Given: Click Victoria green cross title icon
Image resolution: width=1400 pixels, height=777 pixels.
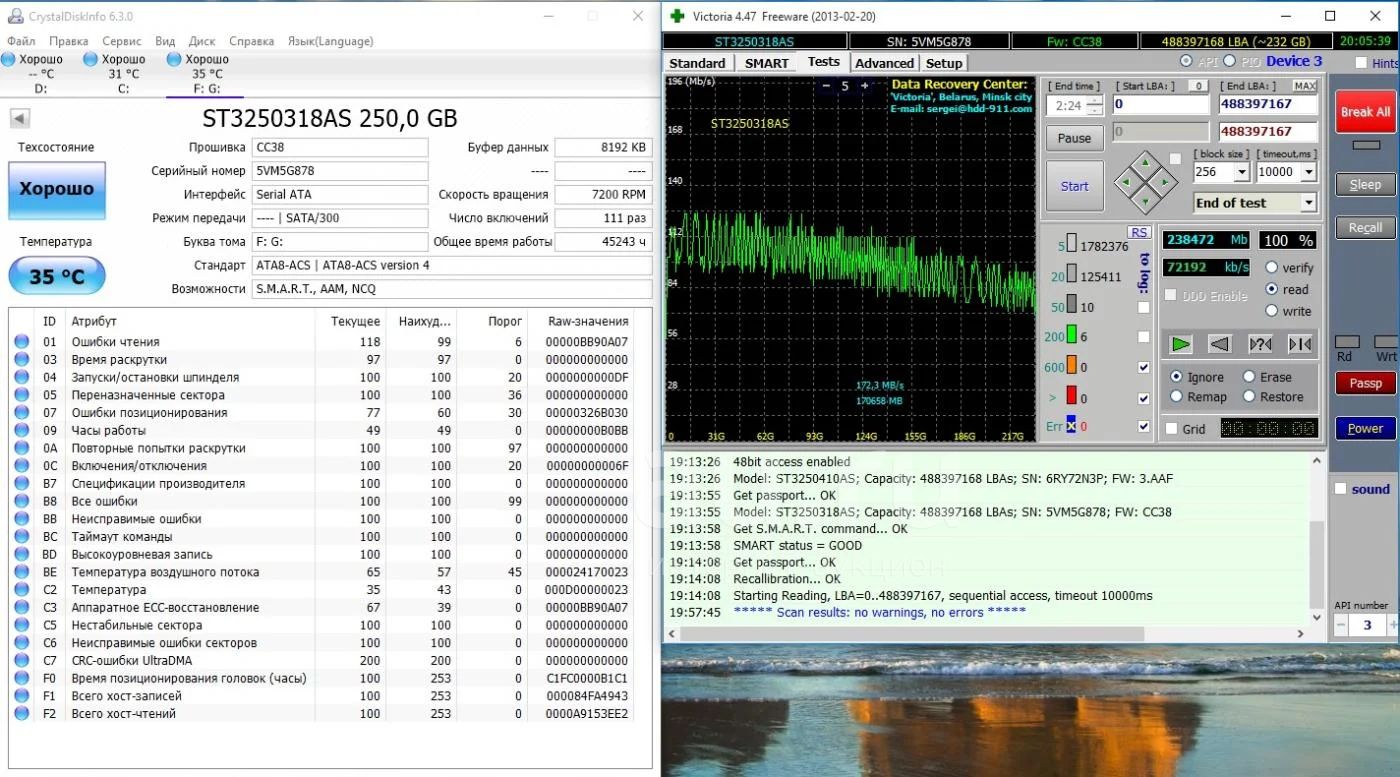Looking at the screenshot, I should click(x=678, y=16).
